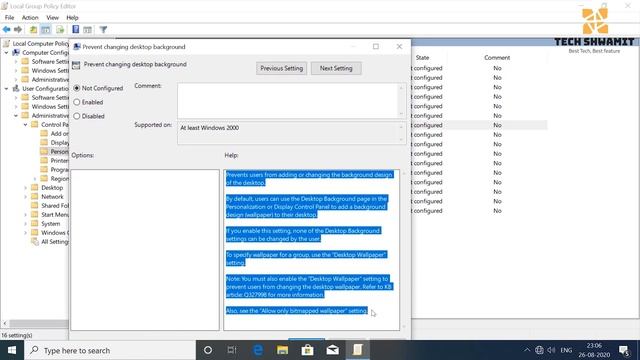Image resolution: width=640 pixels, height=360 pixels.
Task: Expand the Network folder node
Action: coord(25,197)
